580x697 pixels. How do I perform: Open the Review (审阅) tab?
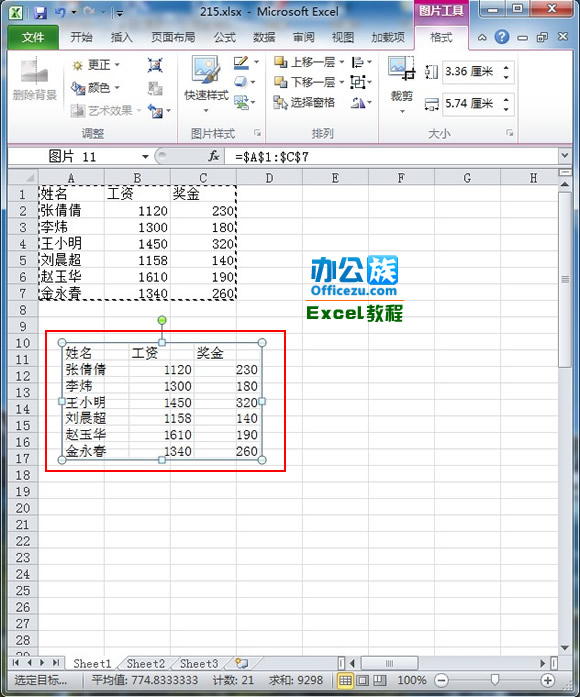click(304, 37)
